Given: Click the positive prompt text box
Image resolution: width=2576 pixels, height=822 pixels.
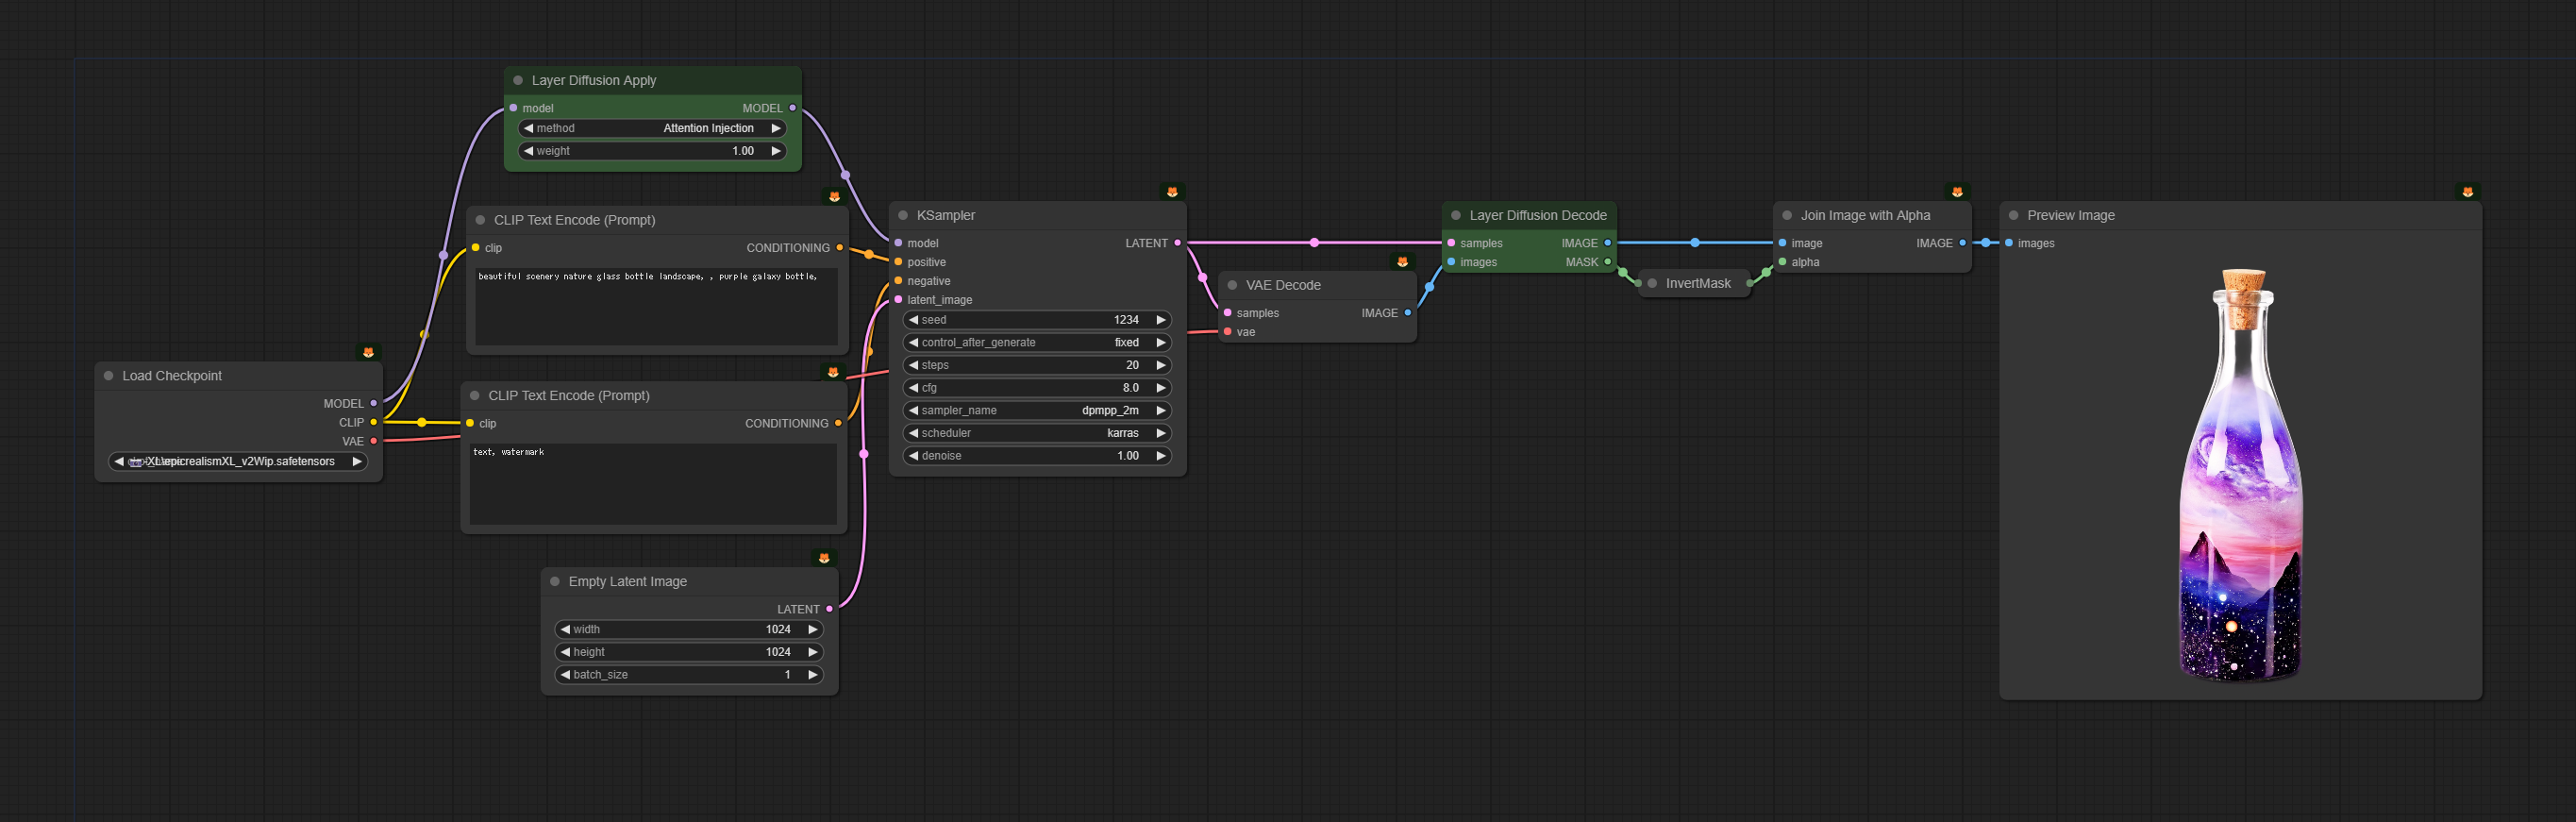Looking at the screenshot, I should pyautogui.click(x=656, y=305).
